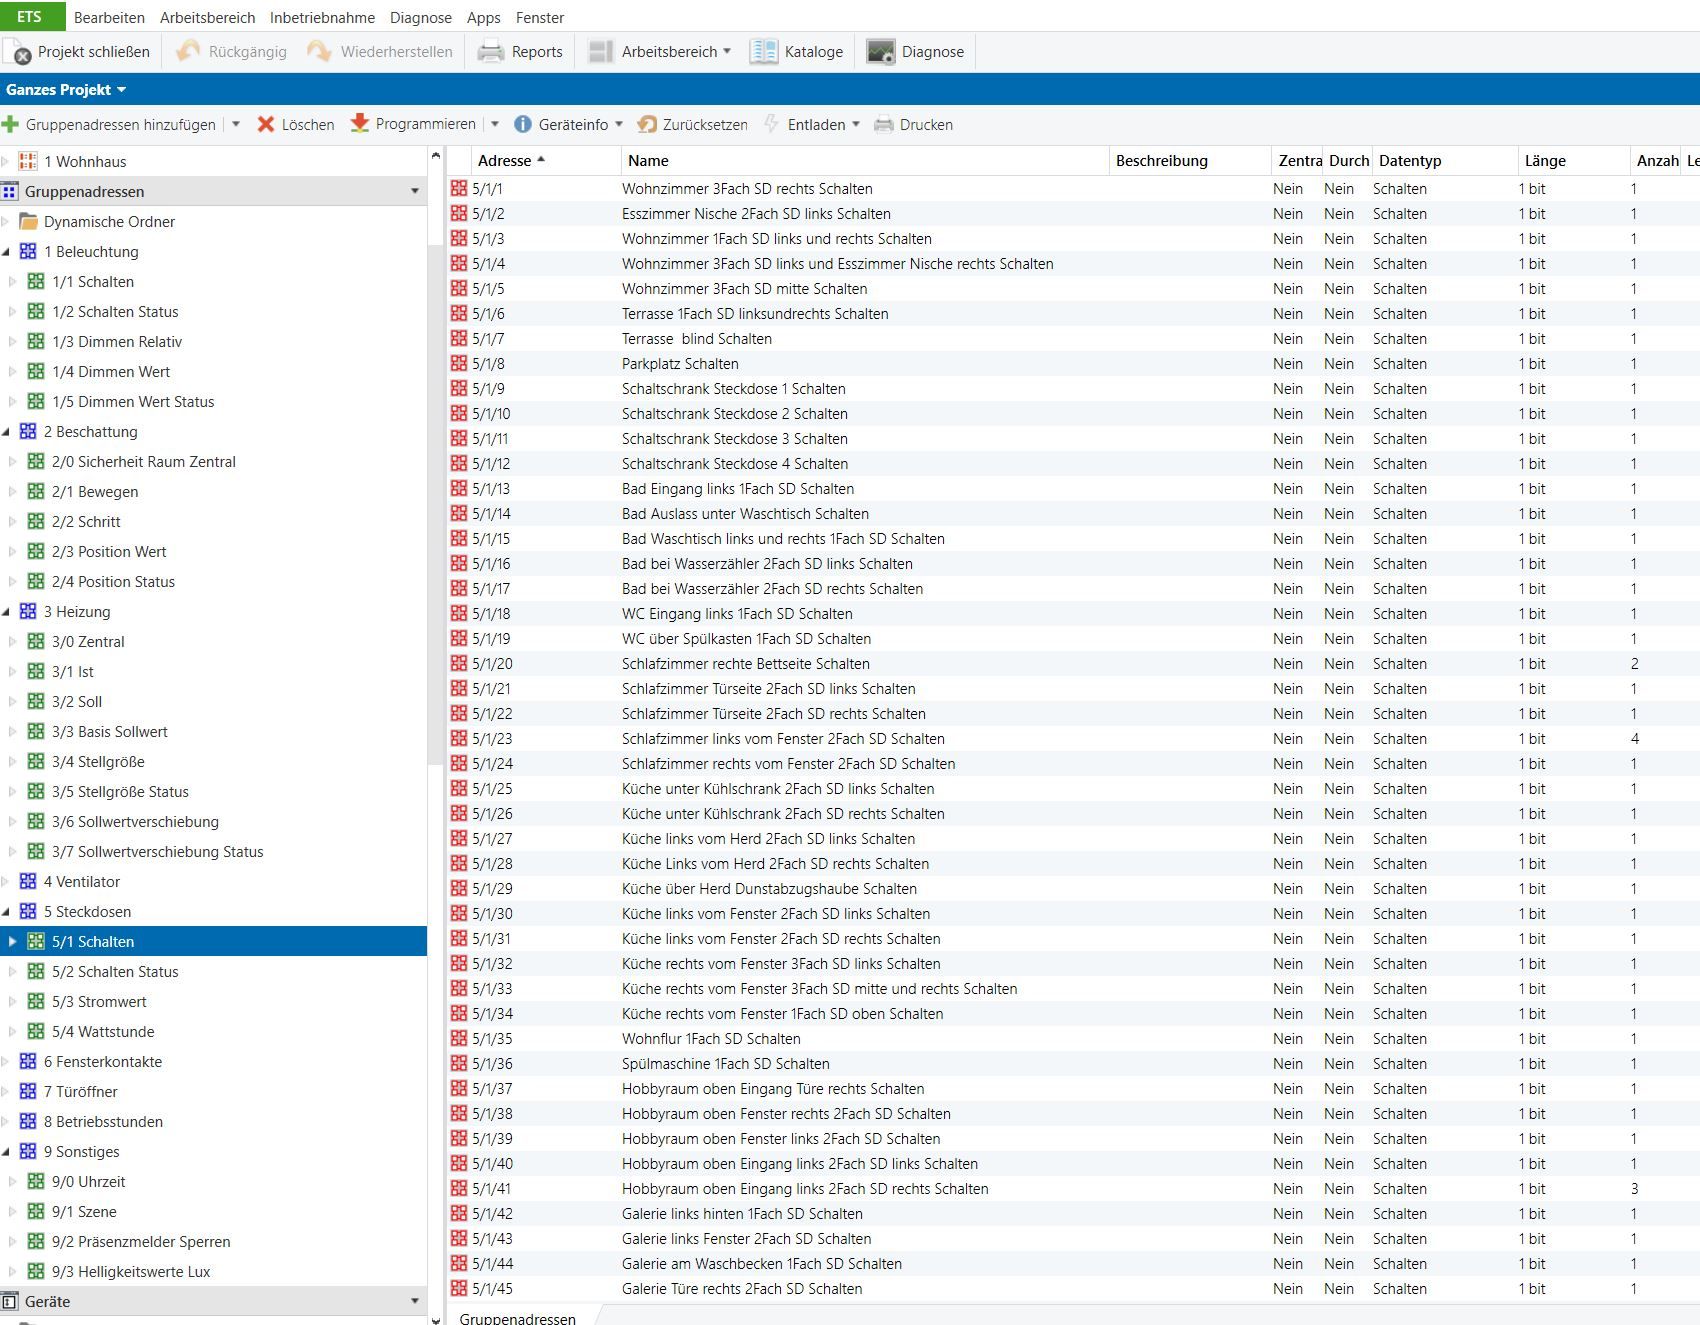Sort by the Datentyp column header
The height and width of the screenshot is (1325, 1700).
click(1444, 160)
